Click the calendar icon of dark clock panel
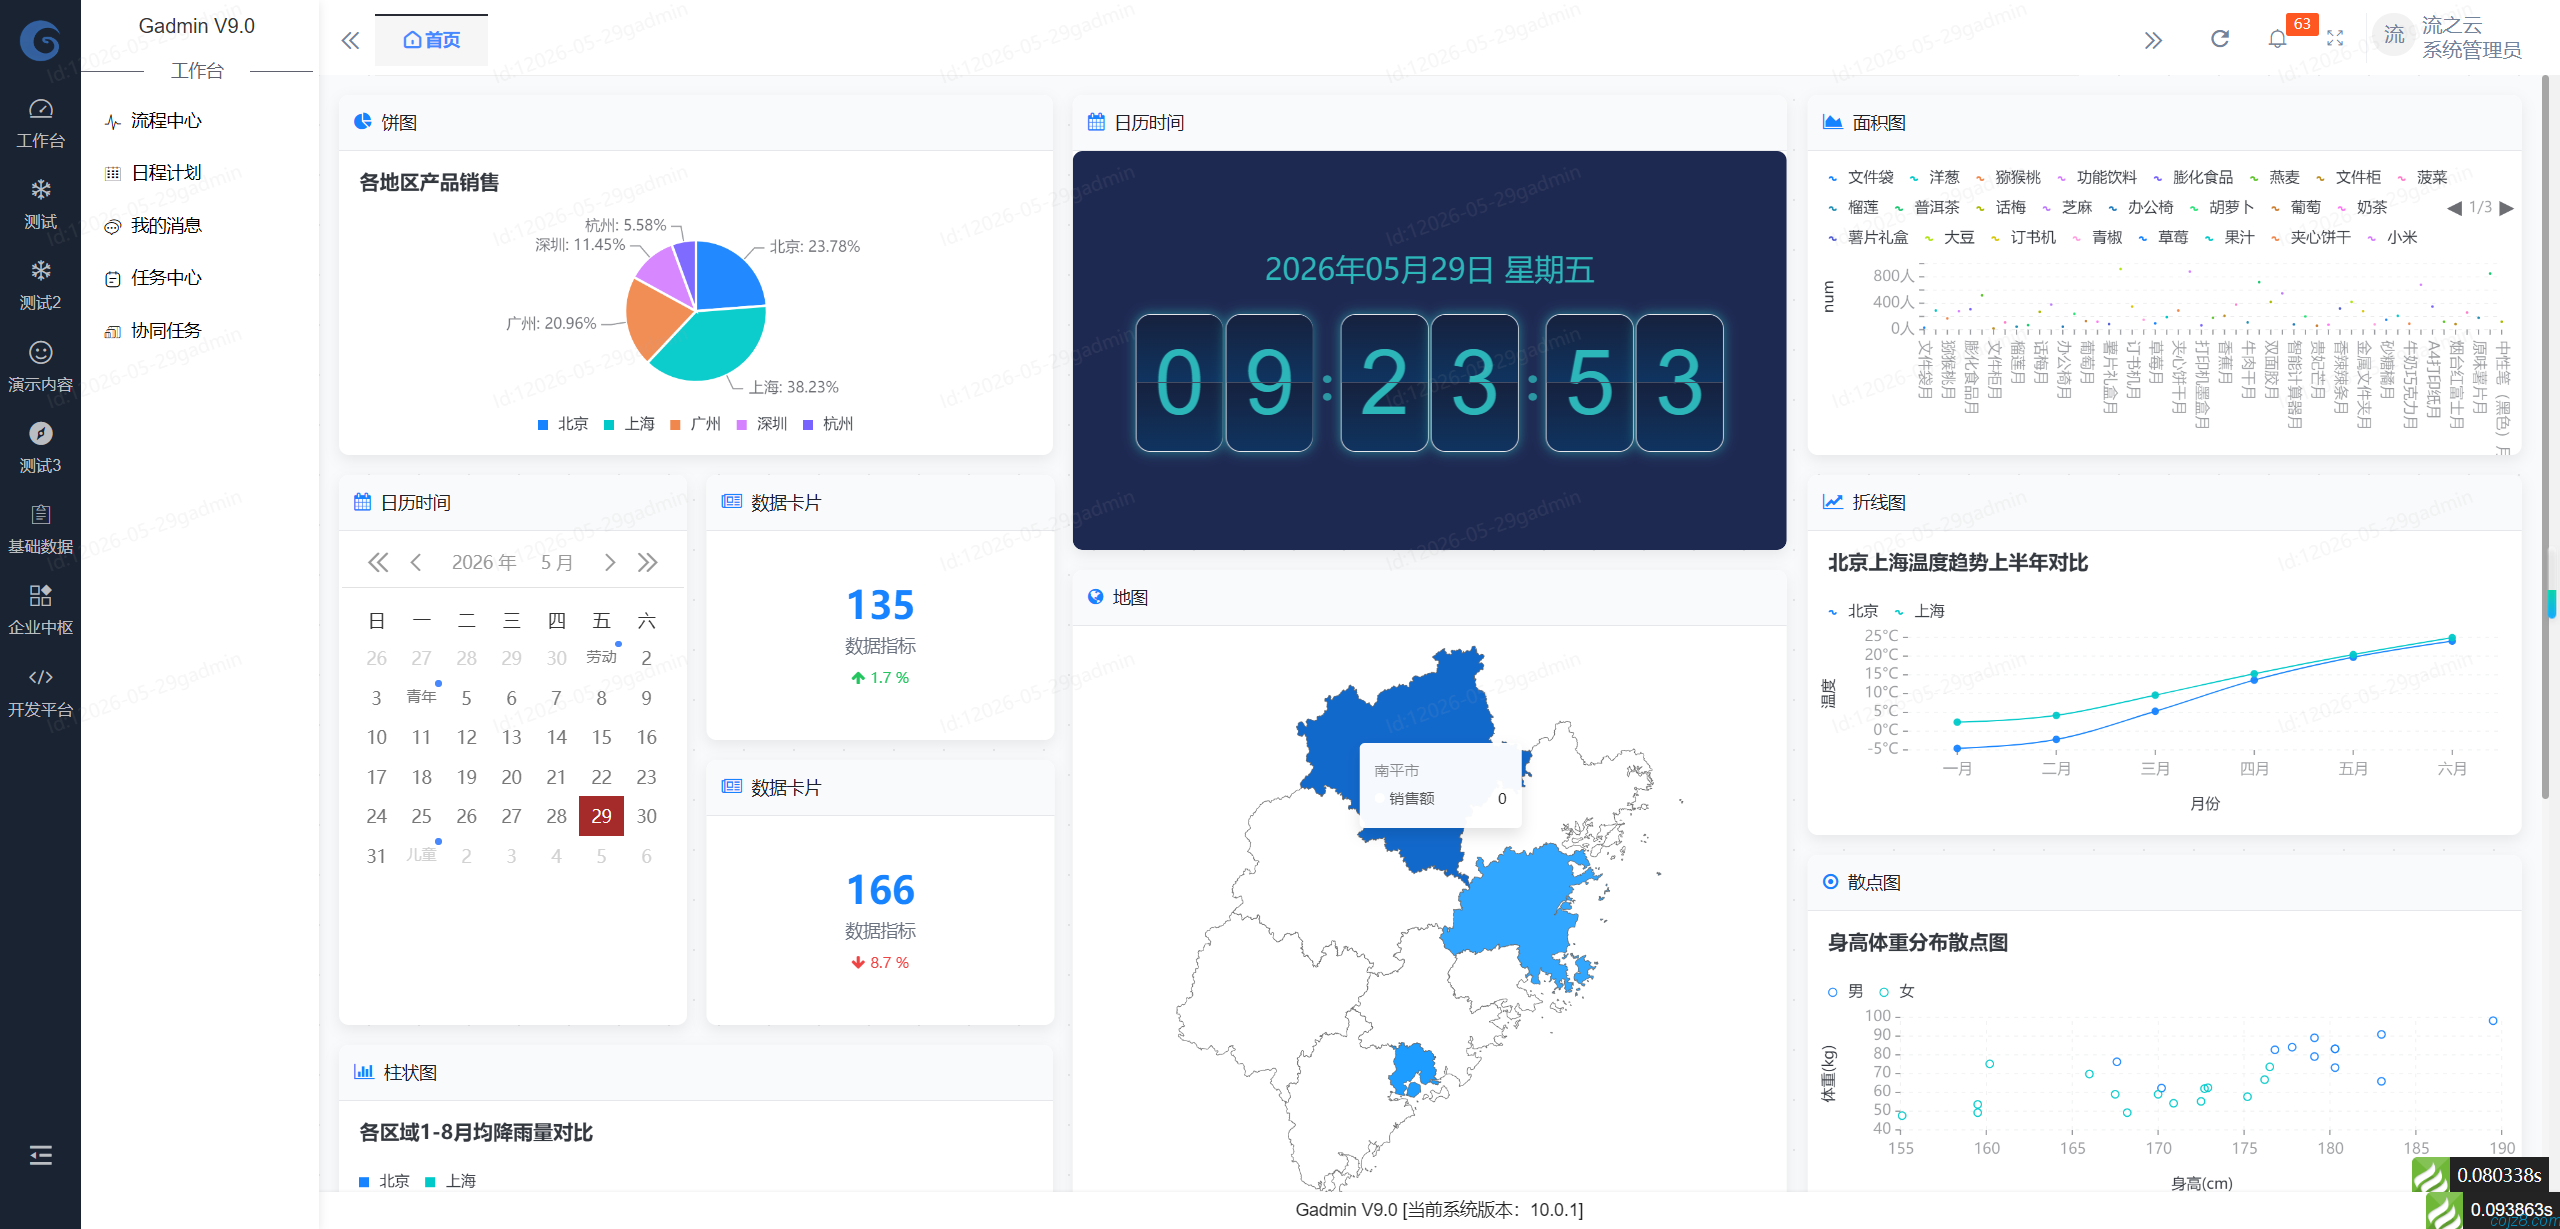The height and width of the screenshot is (1229, 2560). pyautogui.click(x=1097, y=122)
